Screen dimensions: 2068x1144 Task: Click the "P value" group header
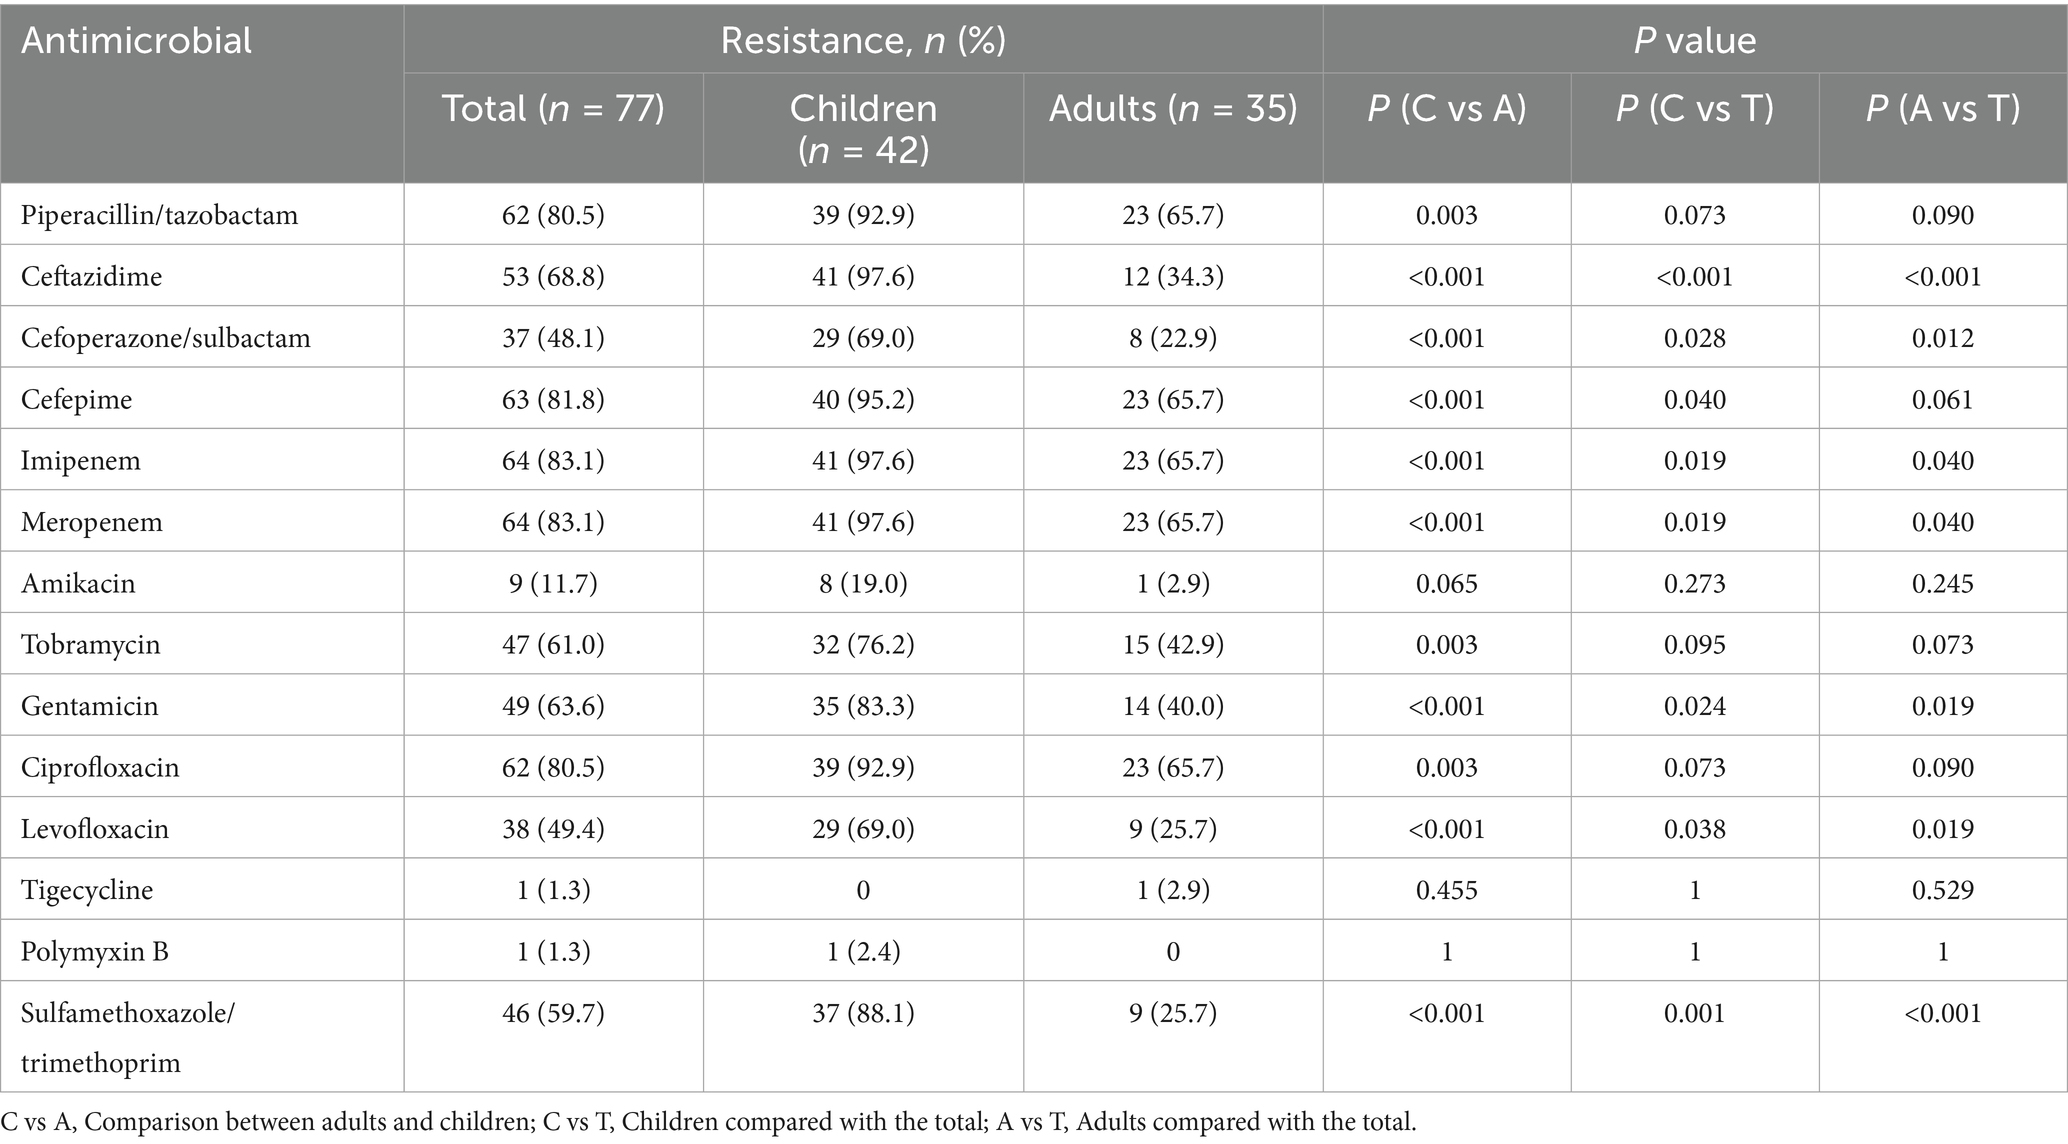(1695, 41)
